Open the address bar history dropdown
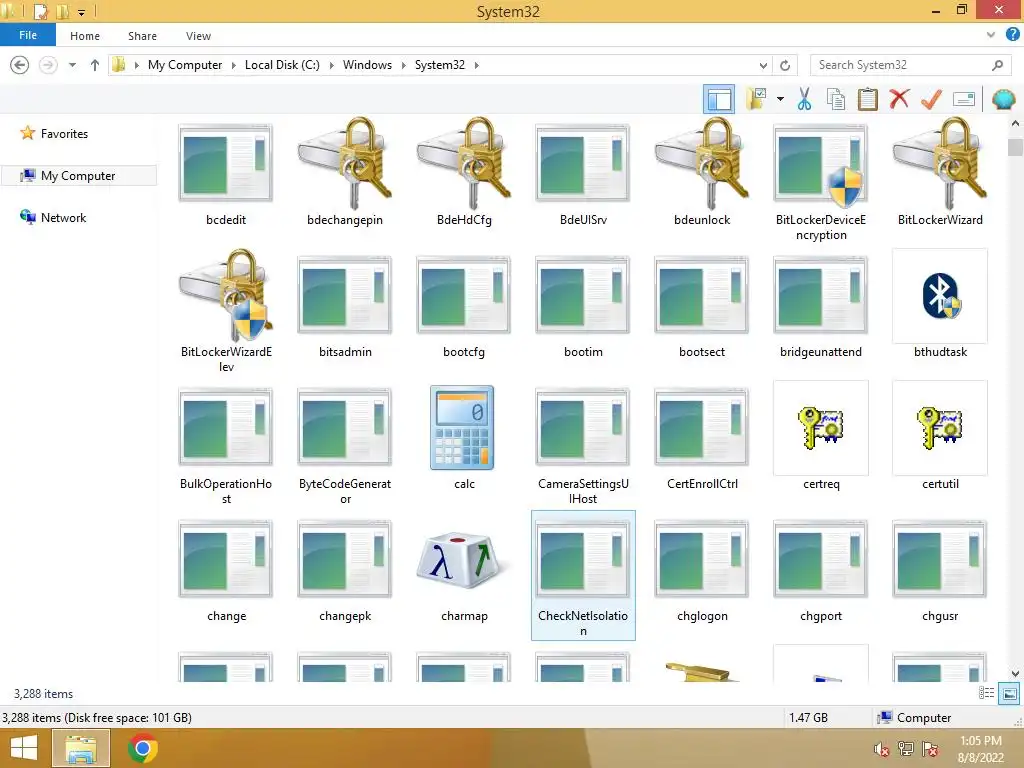Screen dimensions: 1024x768 pos(763,65)
